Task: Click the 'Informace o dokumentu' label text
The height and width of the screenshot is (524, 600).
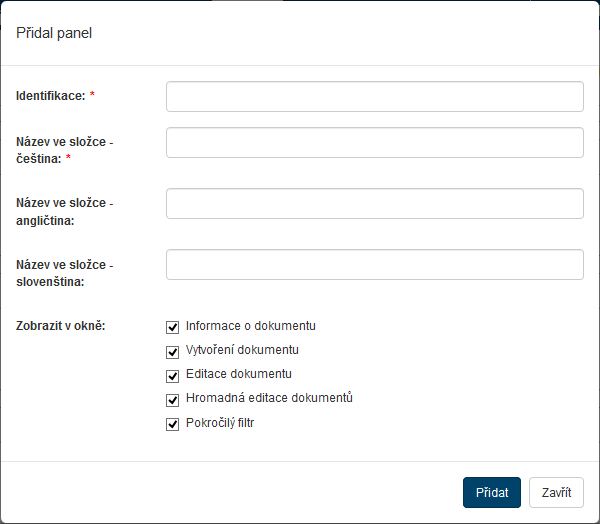Action: (251, 326)
